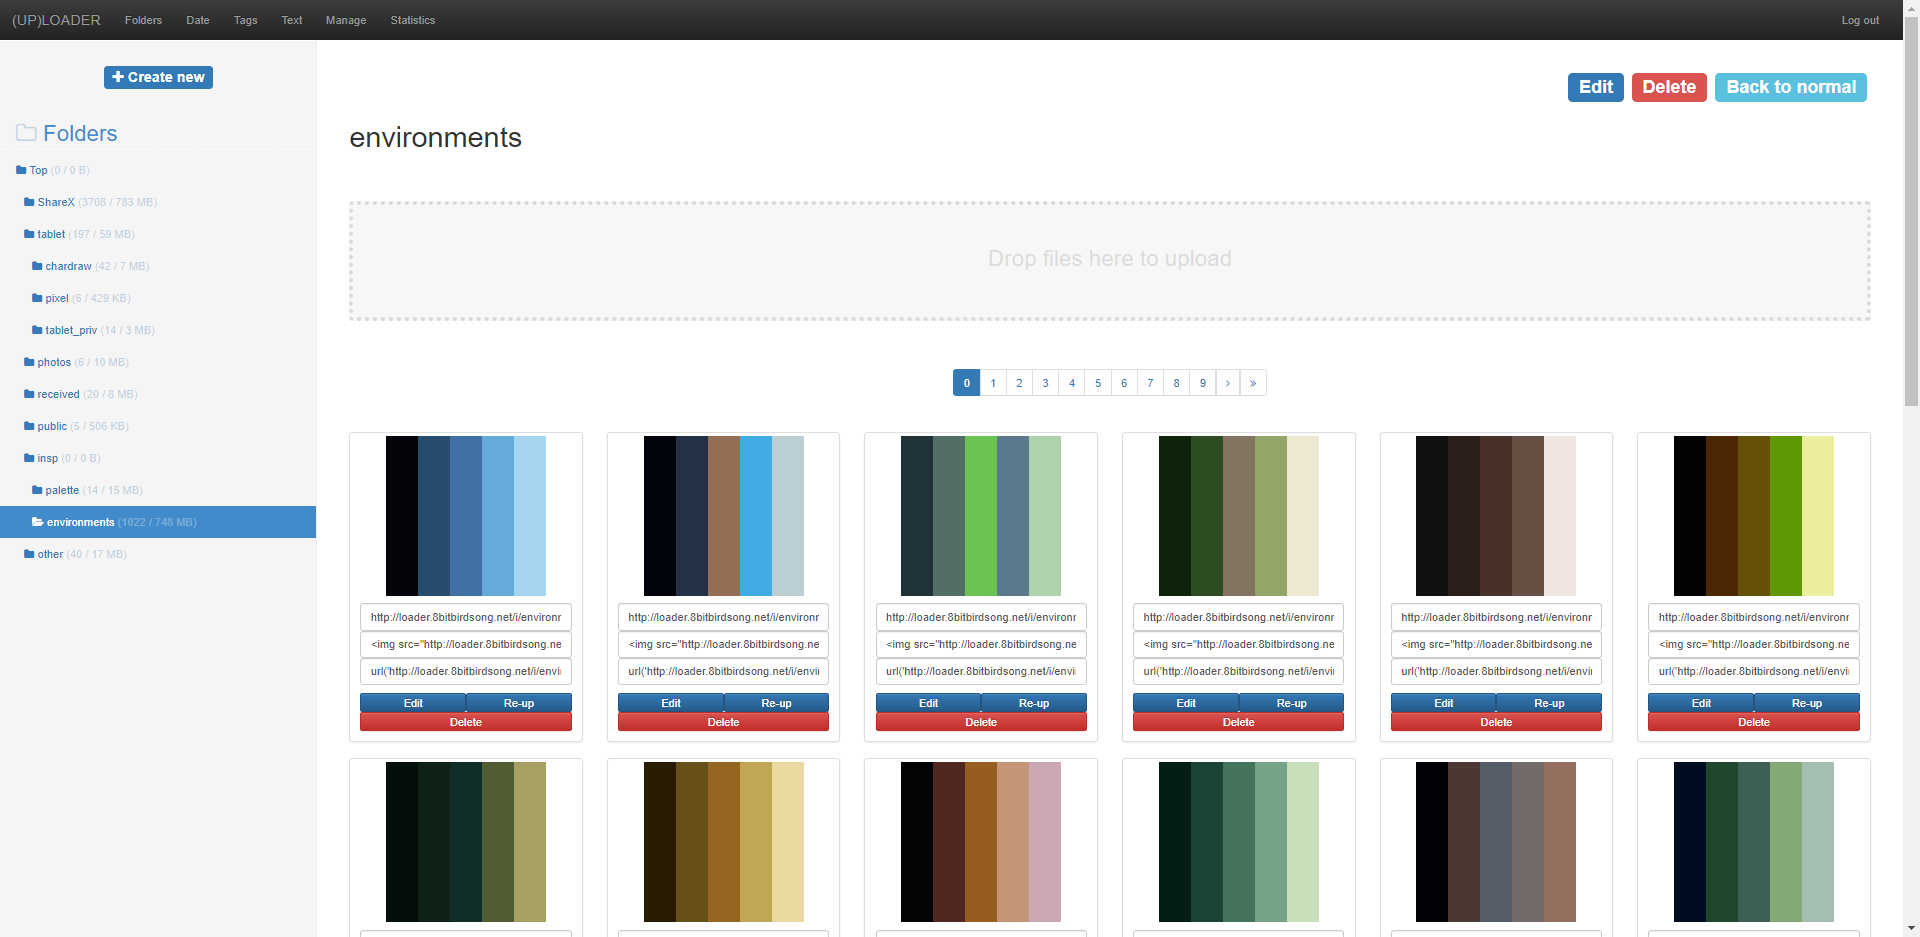
Task: Click the open environments folder icon
Action: (x=37, y=522)
